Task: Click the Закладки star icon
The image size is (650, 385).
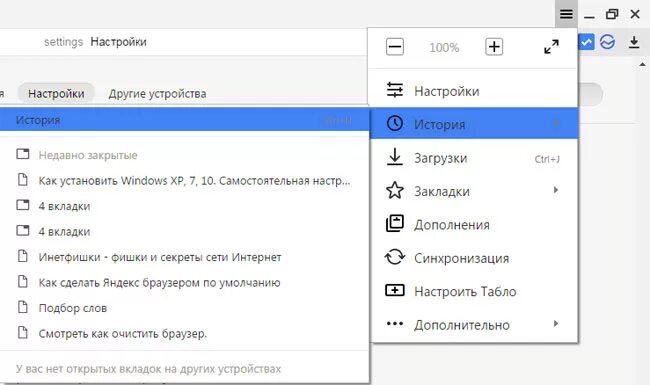Action: tap(395, 190)
